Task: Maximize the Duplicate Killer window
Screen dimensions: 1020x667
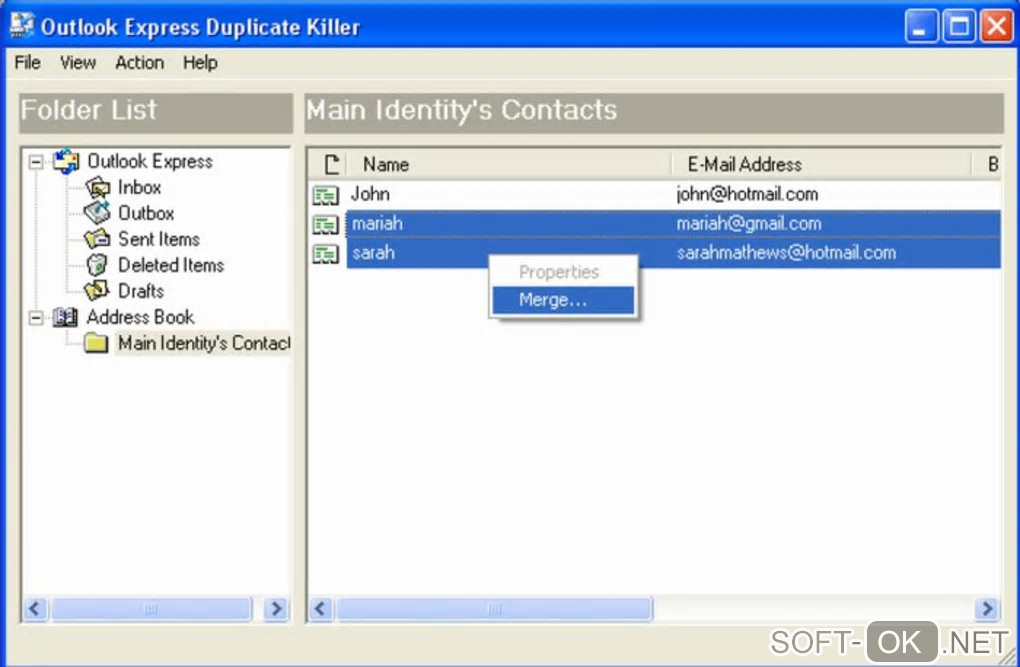Action: [959, 26]
